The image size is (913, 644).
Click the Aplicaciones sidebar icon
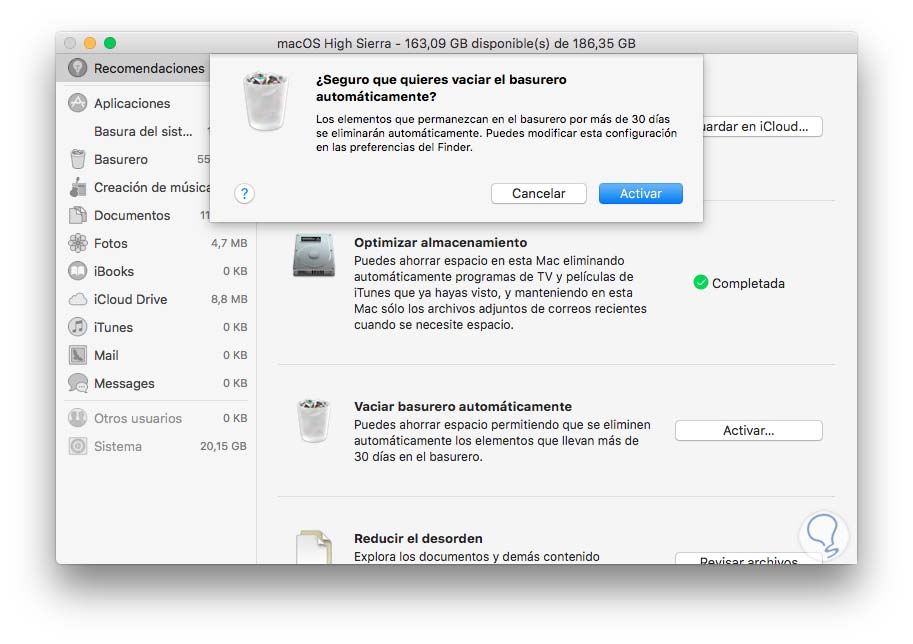click(x=77, y=103)
